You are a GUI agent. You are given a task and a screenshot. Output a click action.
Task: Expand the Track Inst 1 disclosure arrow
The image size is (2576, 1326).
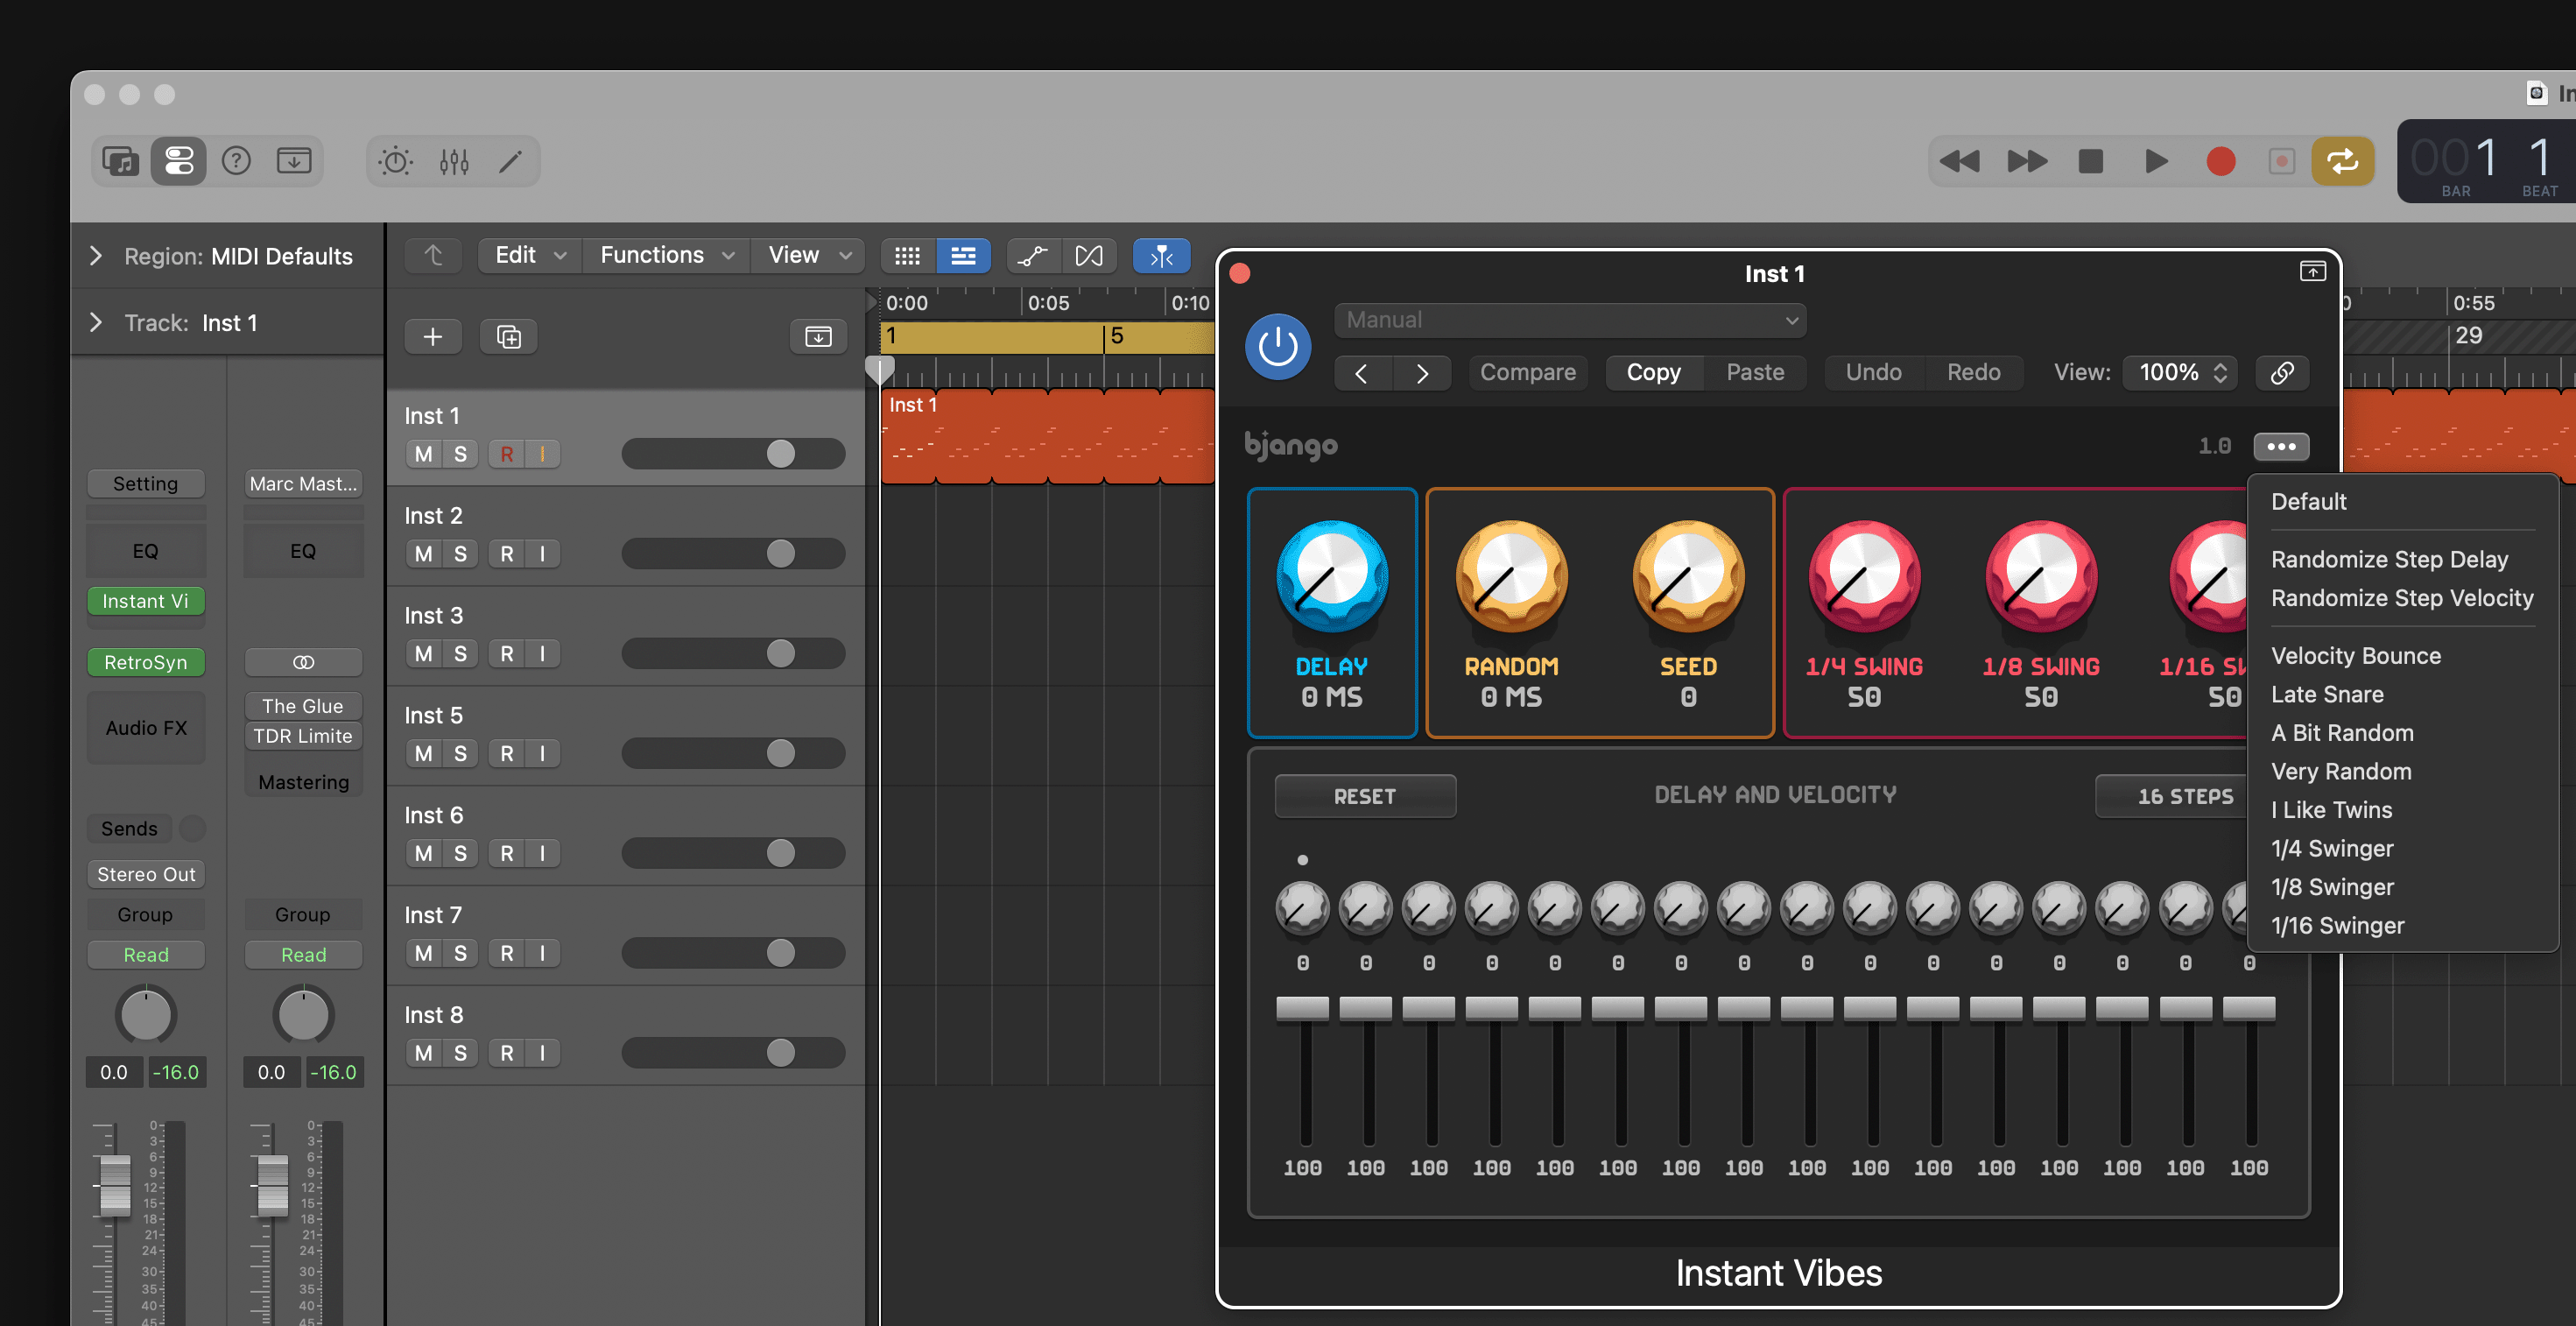click(96, 322)
